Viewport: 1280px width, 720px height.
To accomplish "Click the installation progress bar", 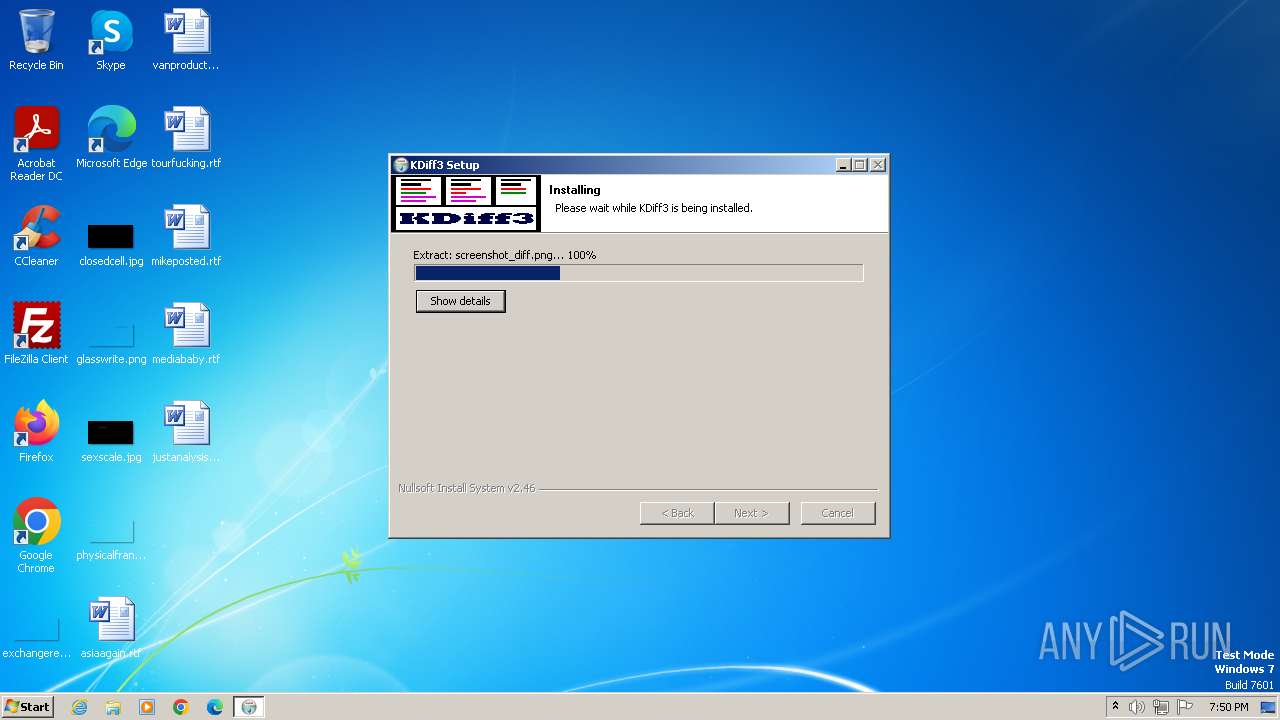I will [x=639, y=273].
